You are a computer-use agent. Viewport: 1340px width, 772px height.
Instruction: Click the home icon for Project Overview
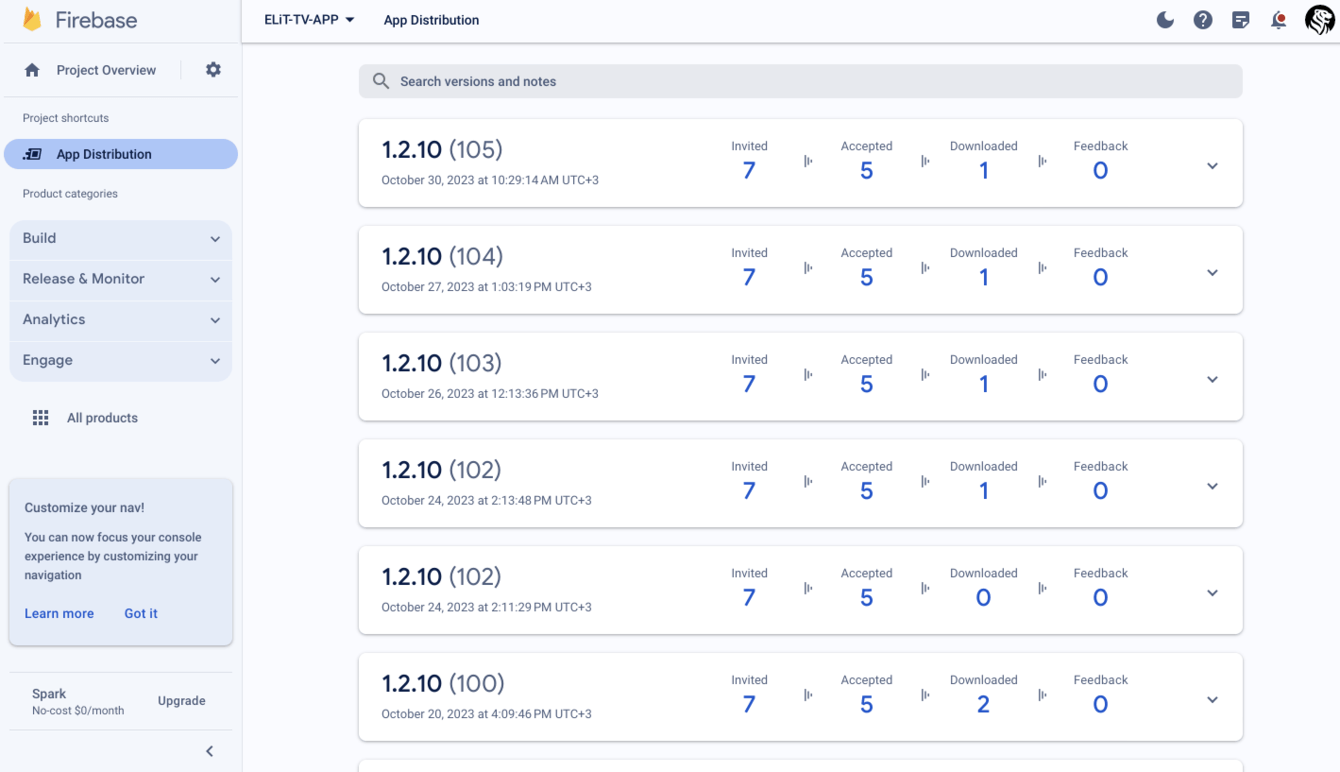[x=32, y=70]
